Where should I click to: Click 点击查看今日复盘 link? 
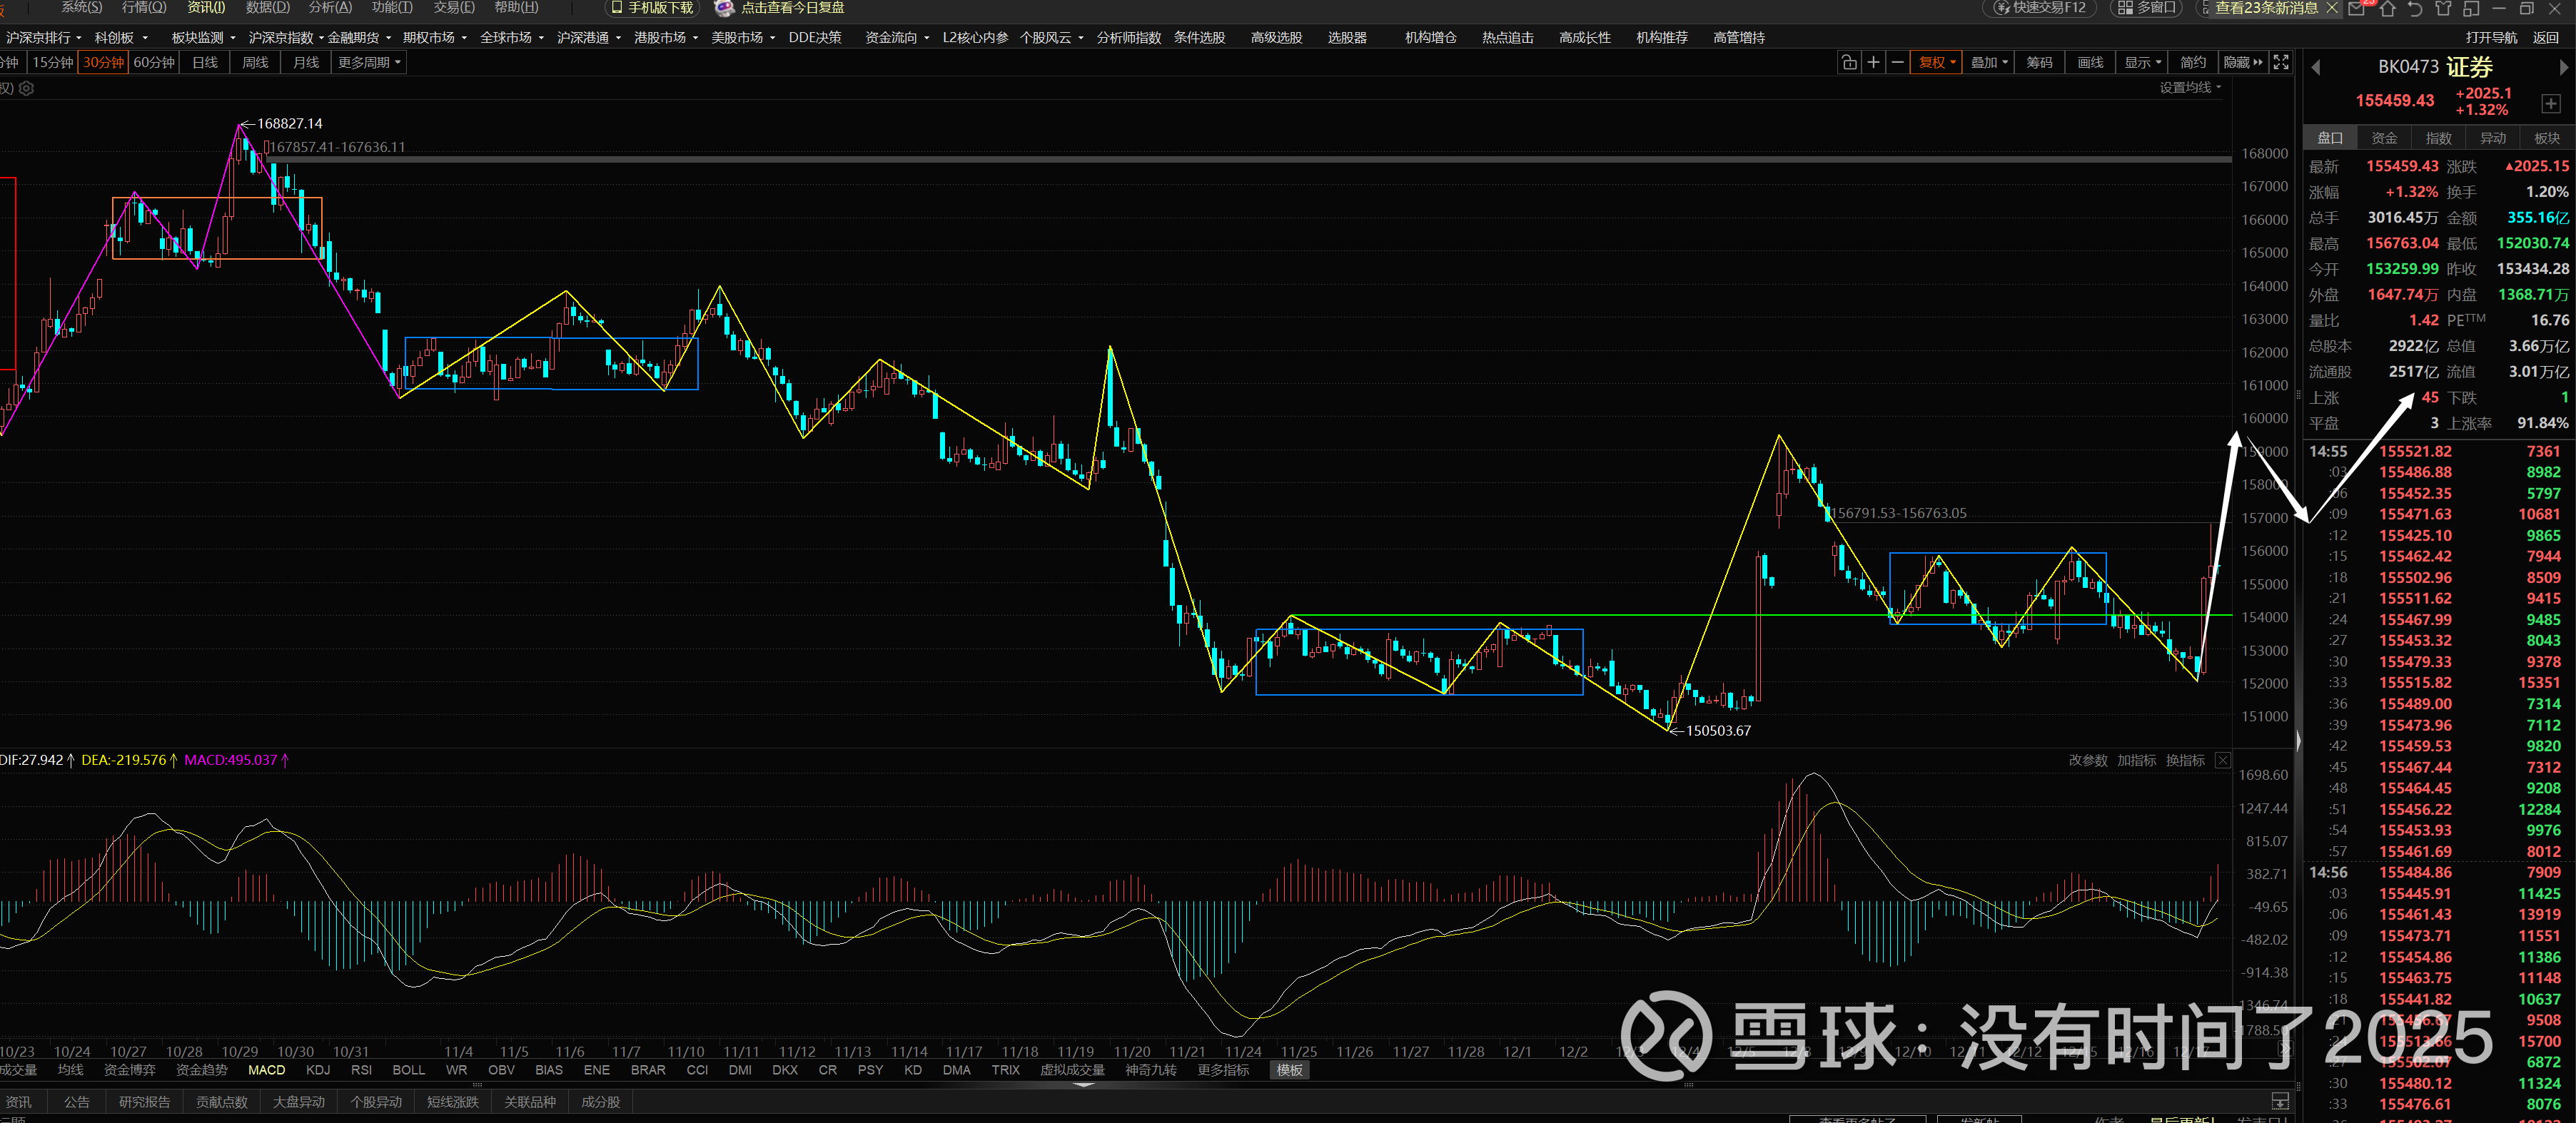click(x=792, y=8)
